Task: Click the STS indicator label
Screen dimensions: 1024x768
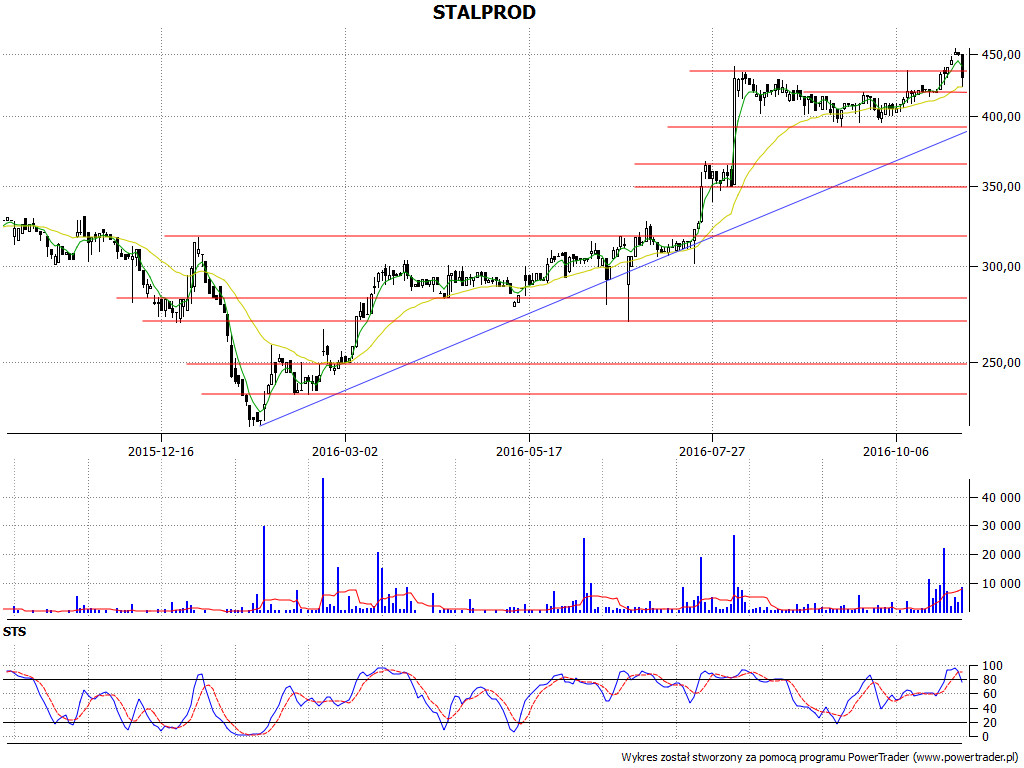Action: (14, 632)
